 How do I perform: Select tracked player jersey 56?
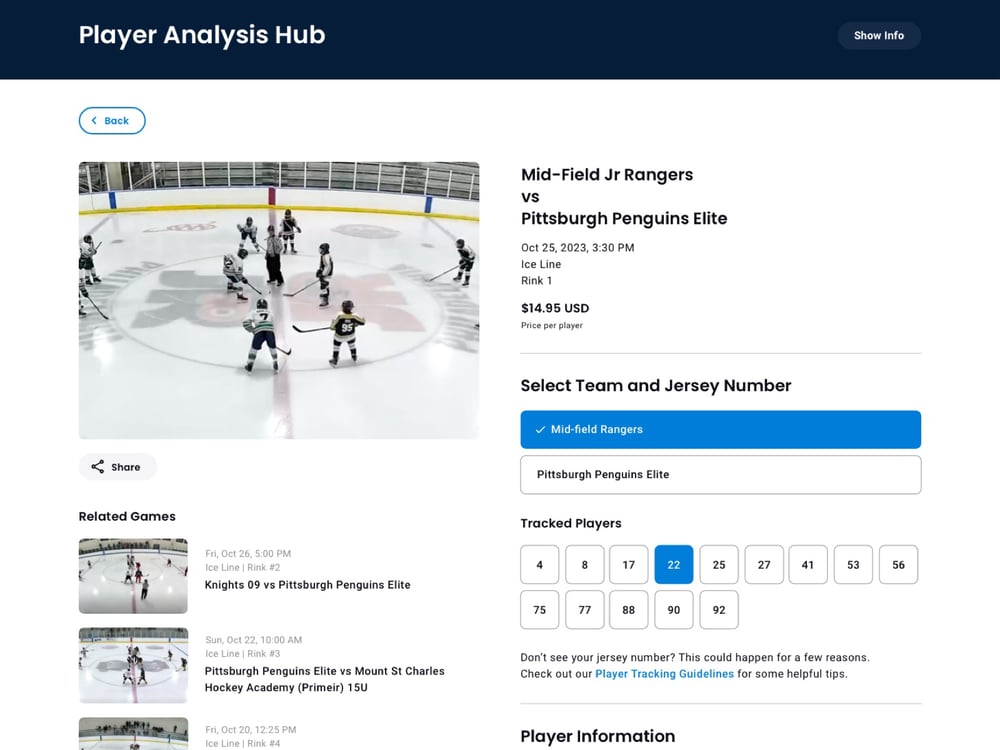coord(899,564)
